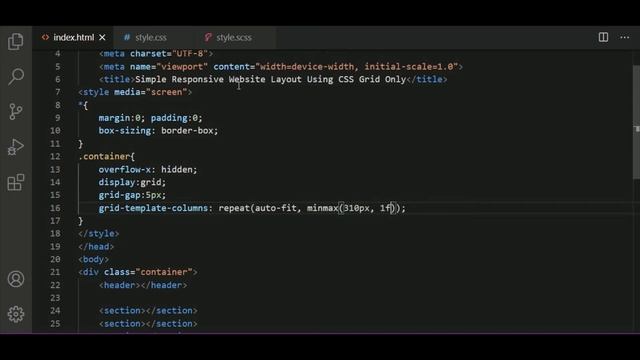Screen dimensions: 640x360
Task: Click the closing </head> tag
Action: (x=96, y=247)
